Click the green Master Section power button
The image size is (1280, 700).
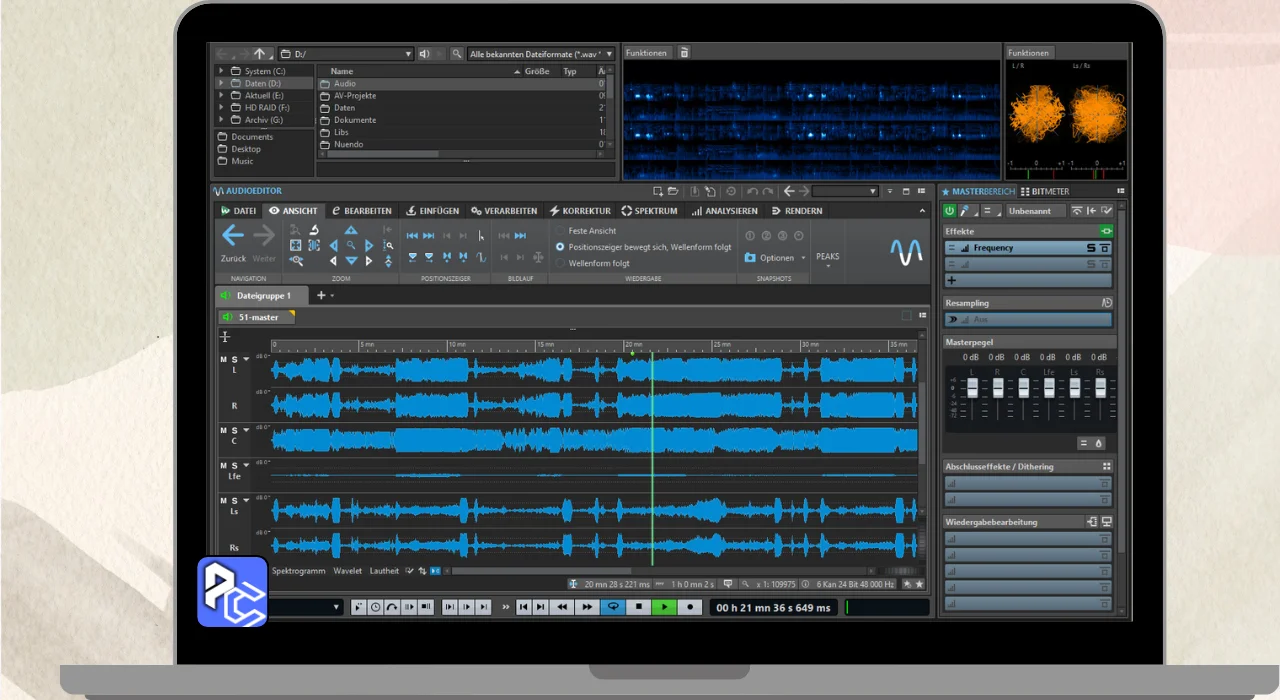(x=949, y=211)
